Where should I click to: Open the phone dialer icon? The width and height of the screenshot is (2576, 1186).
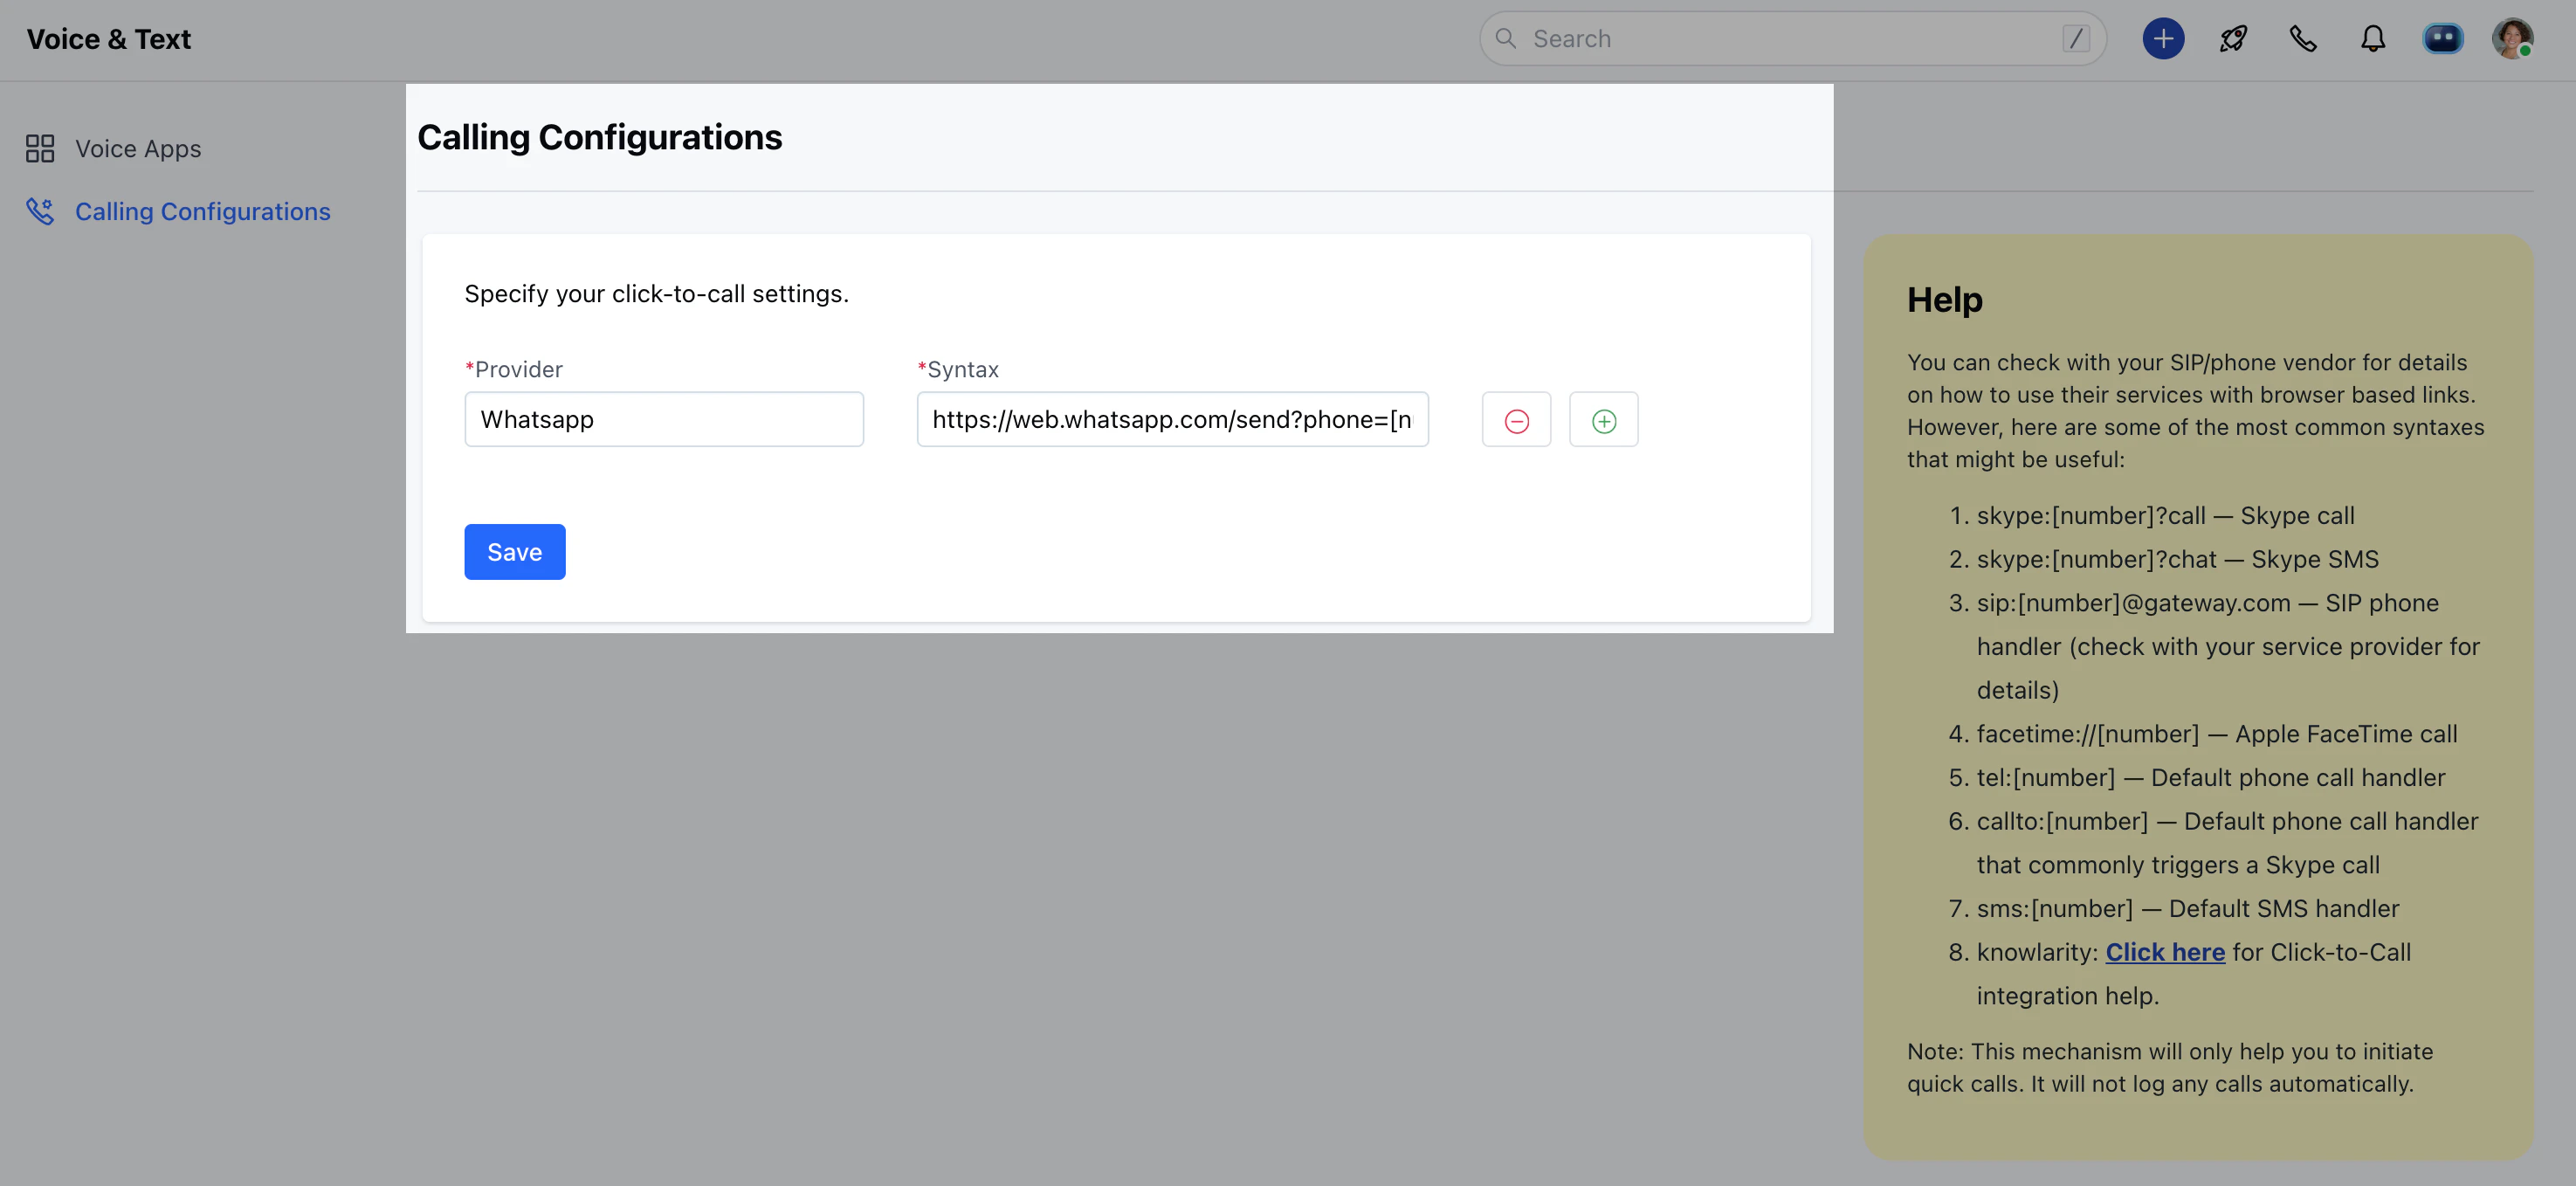pyautogui.click(x=2303, y=39)
